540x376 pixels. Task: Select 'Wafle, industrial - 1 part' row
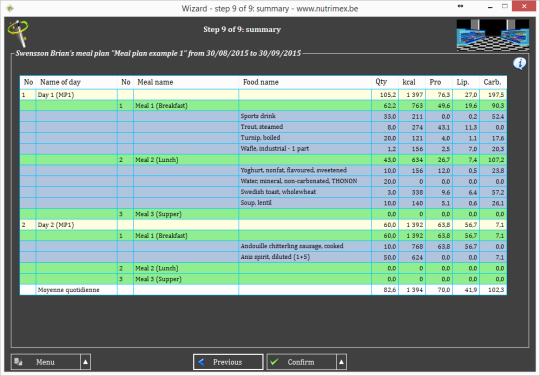pyautogui.click(x=263, y=149)
